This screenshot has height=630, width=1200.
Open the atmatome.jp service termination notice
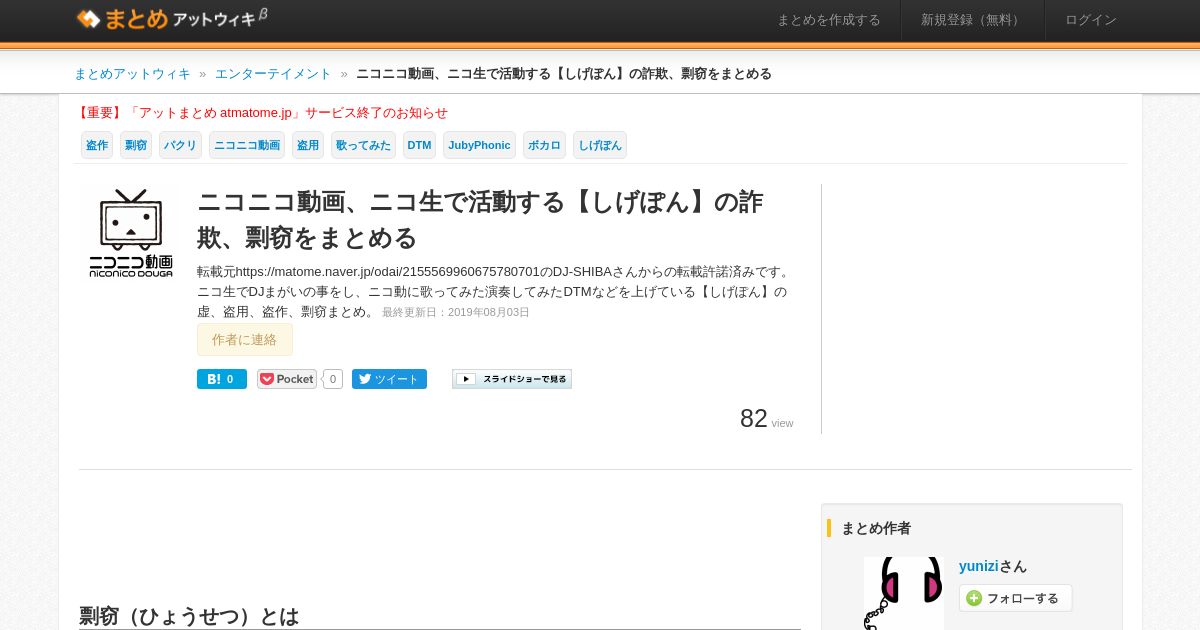coord(261,113)
